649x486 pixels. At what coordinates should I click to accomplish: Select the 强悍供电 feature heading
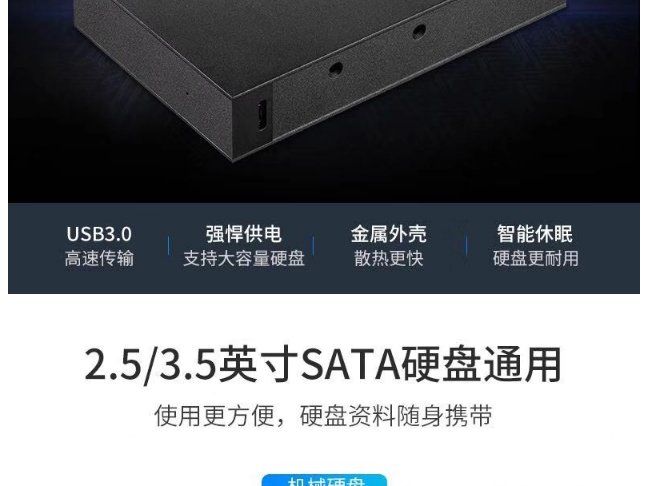click(x=244, y=234)
